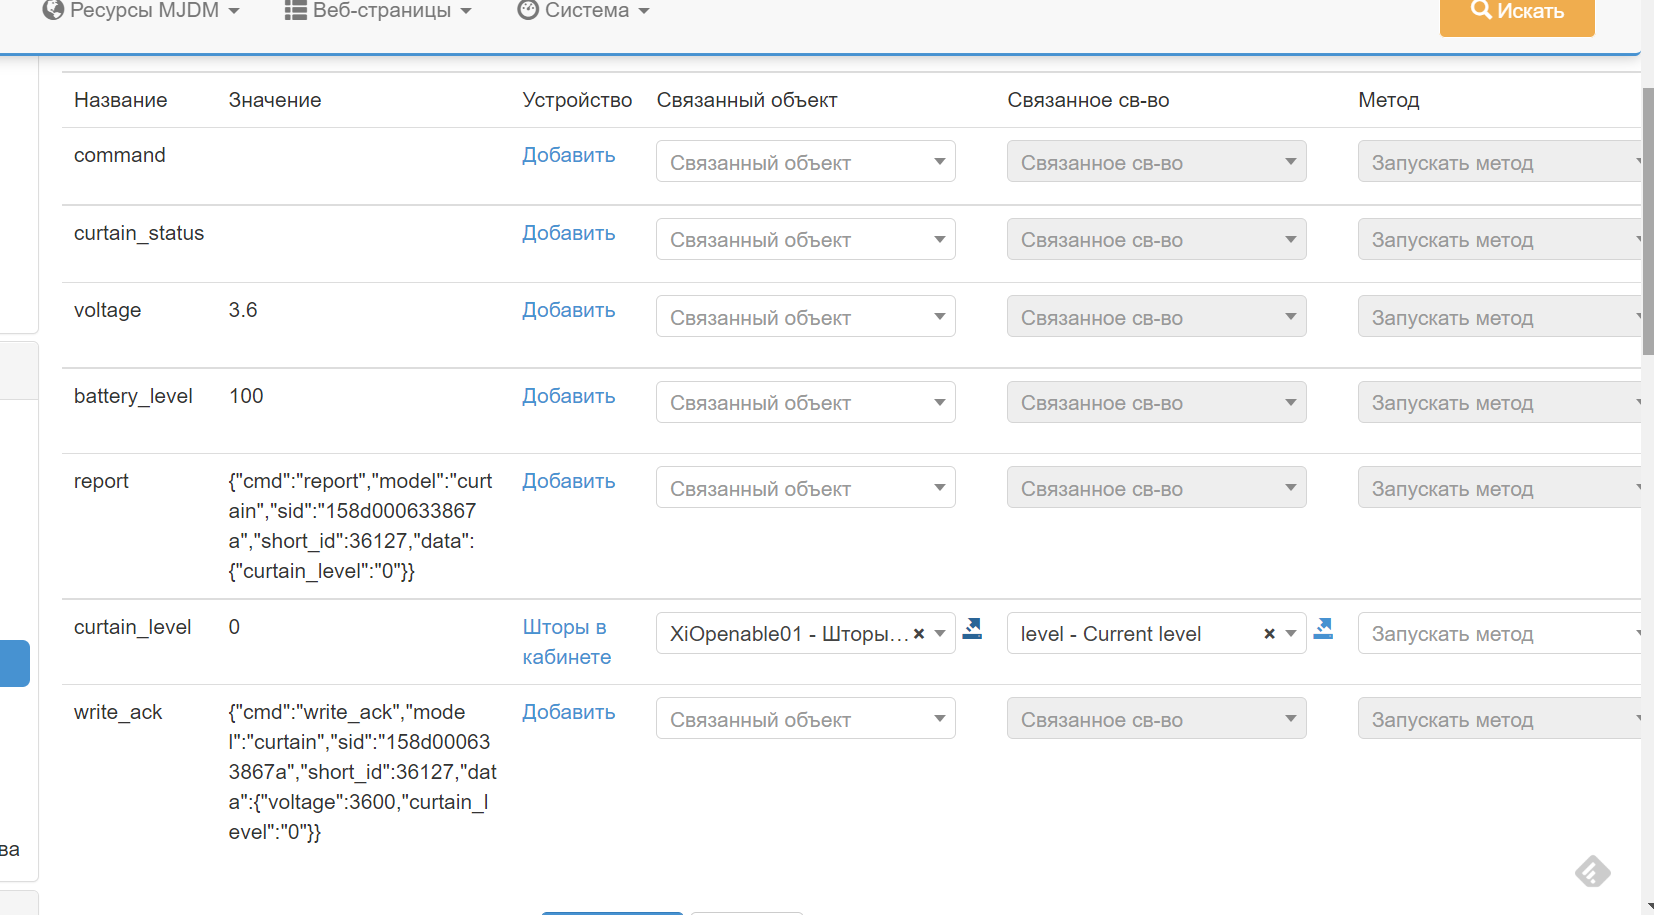
Task: Click the dashboard icon beside Система
Action: (x=528, y=10)
